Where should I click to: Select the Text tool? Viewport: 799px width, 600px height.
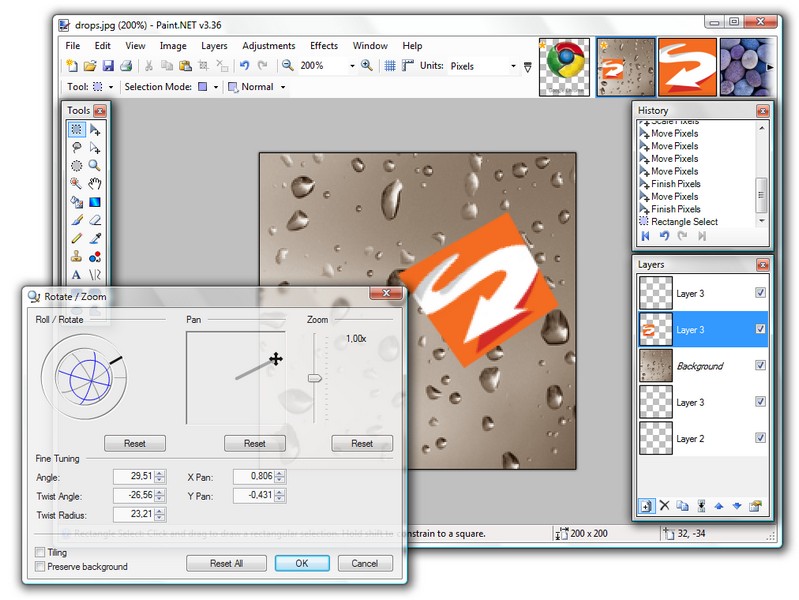(x=76, y=275)
